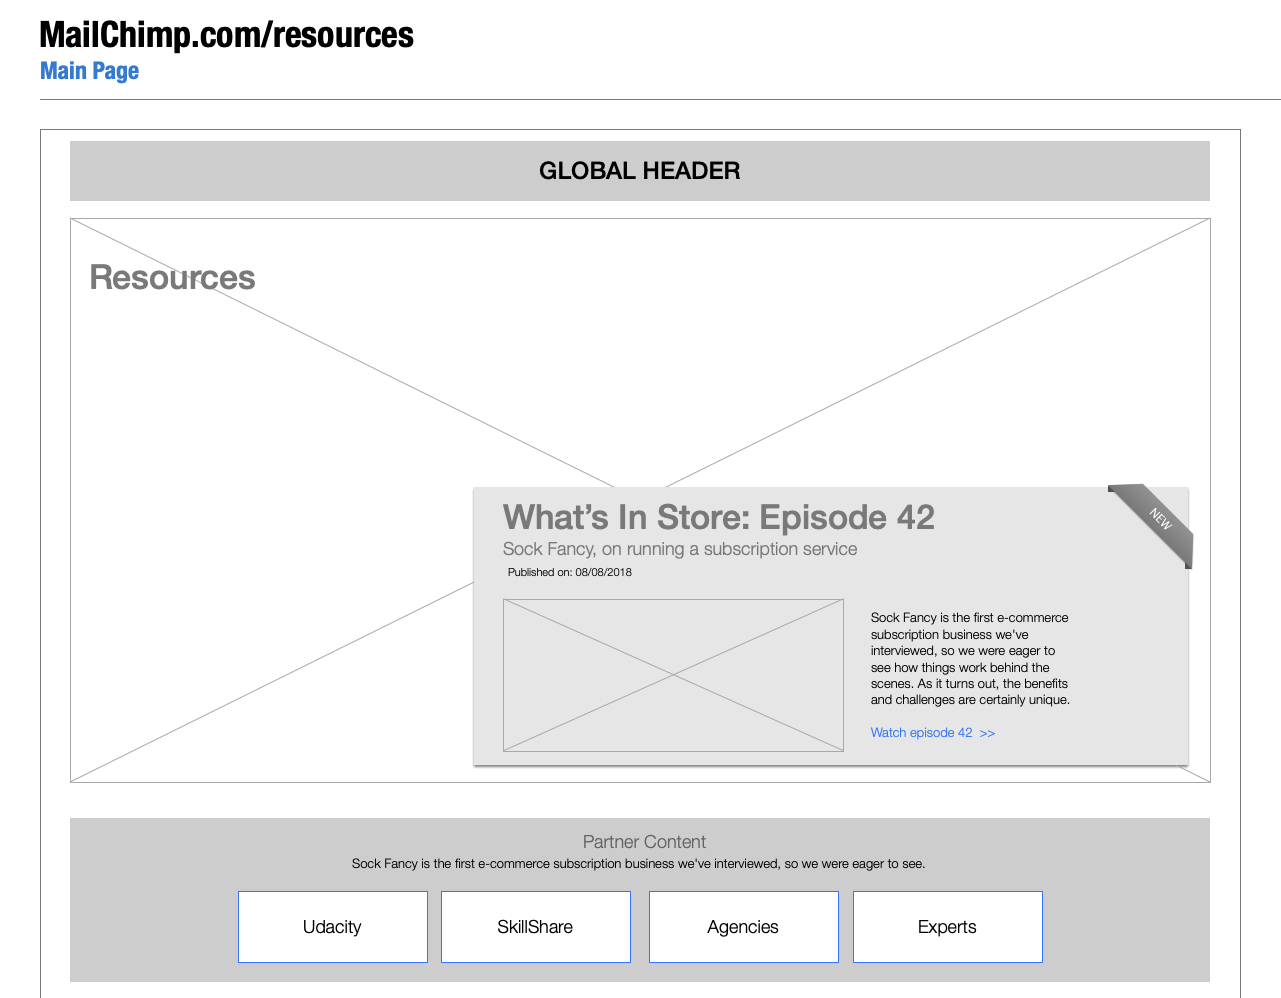
Task: Click the double-arrow after Watch episode 42
Action: point(987,733)
